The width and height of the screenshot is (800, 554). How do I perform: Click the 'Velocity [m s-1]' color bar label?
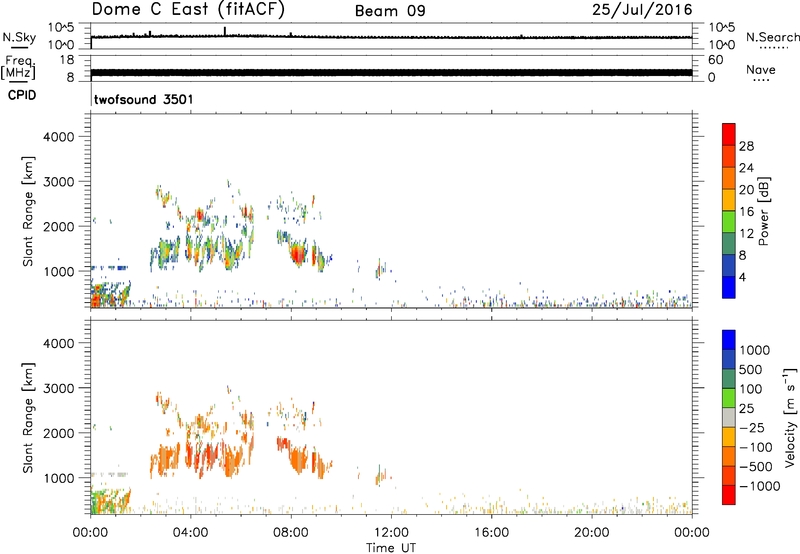790,417
